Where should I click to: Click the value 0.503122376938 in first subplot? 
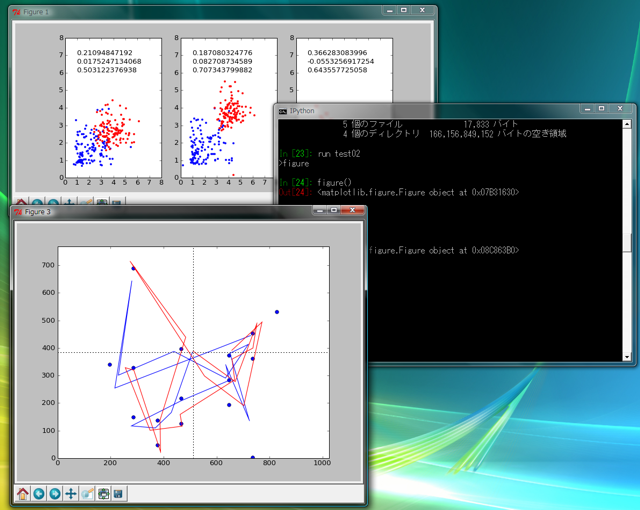click(107, 70)
